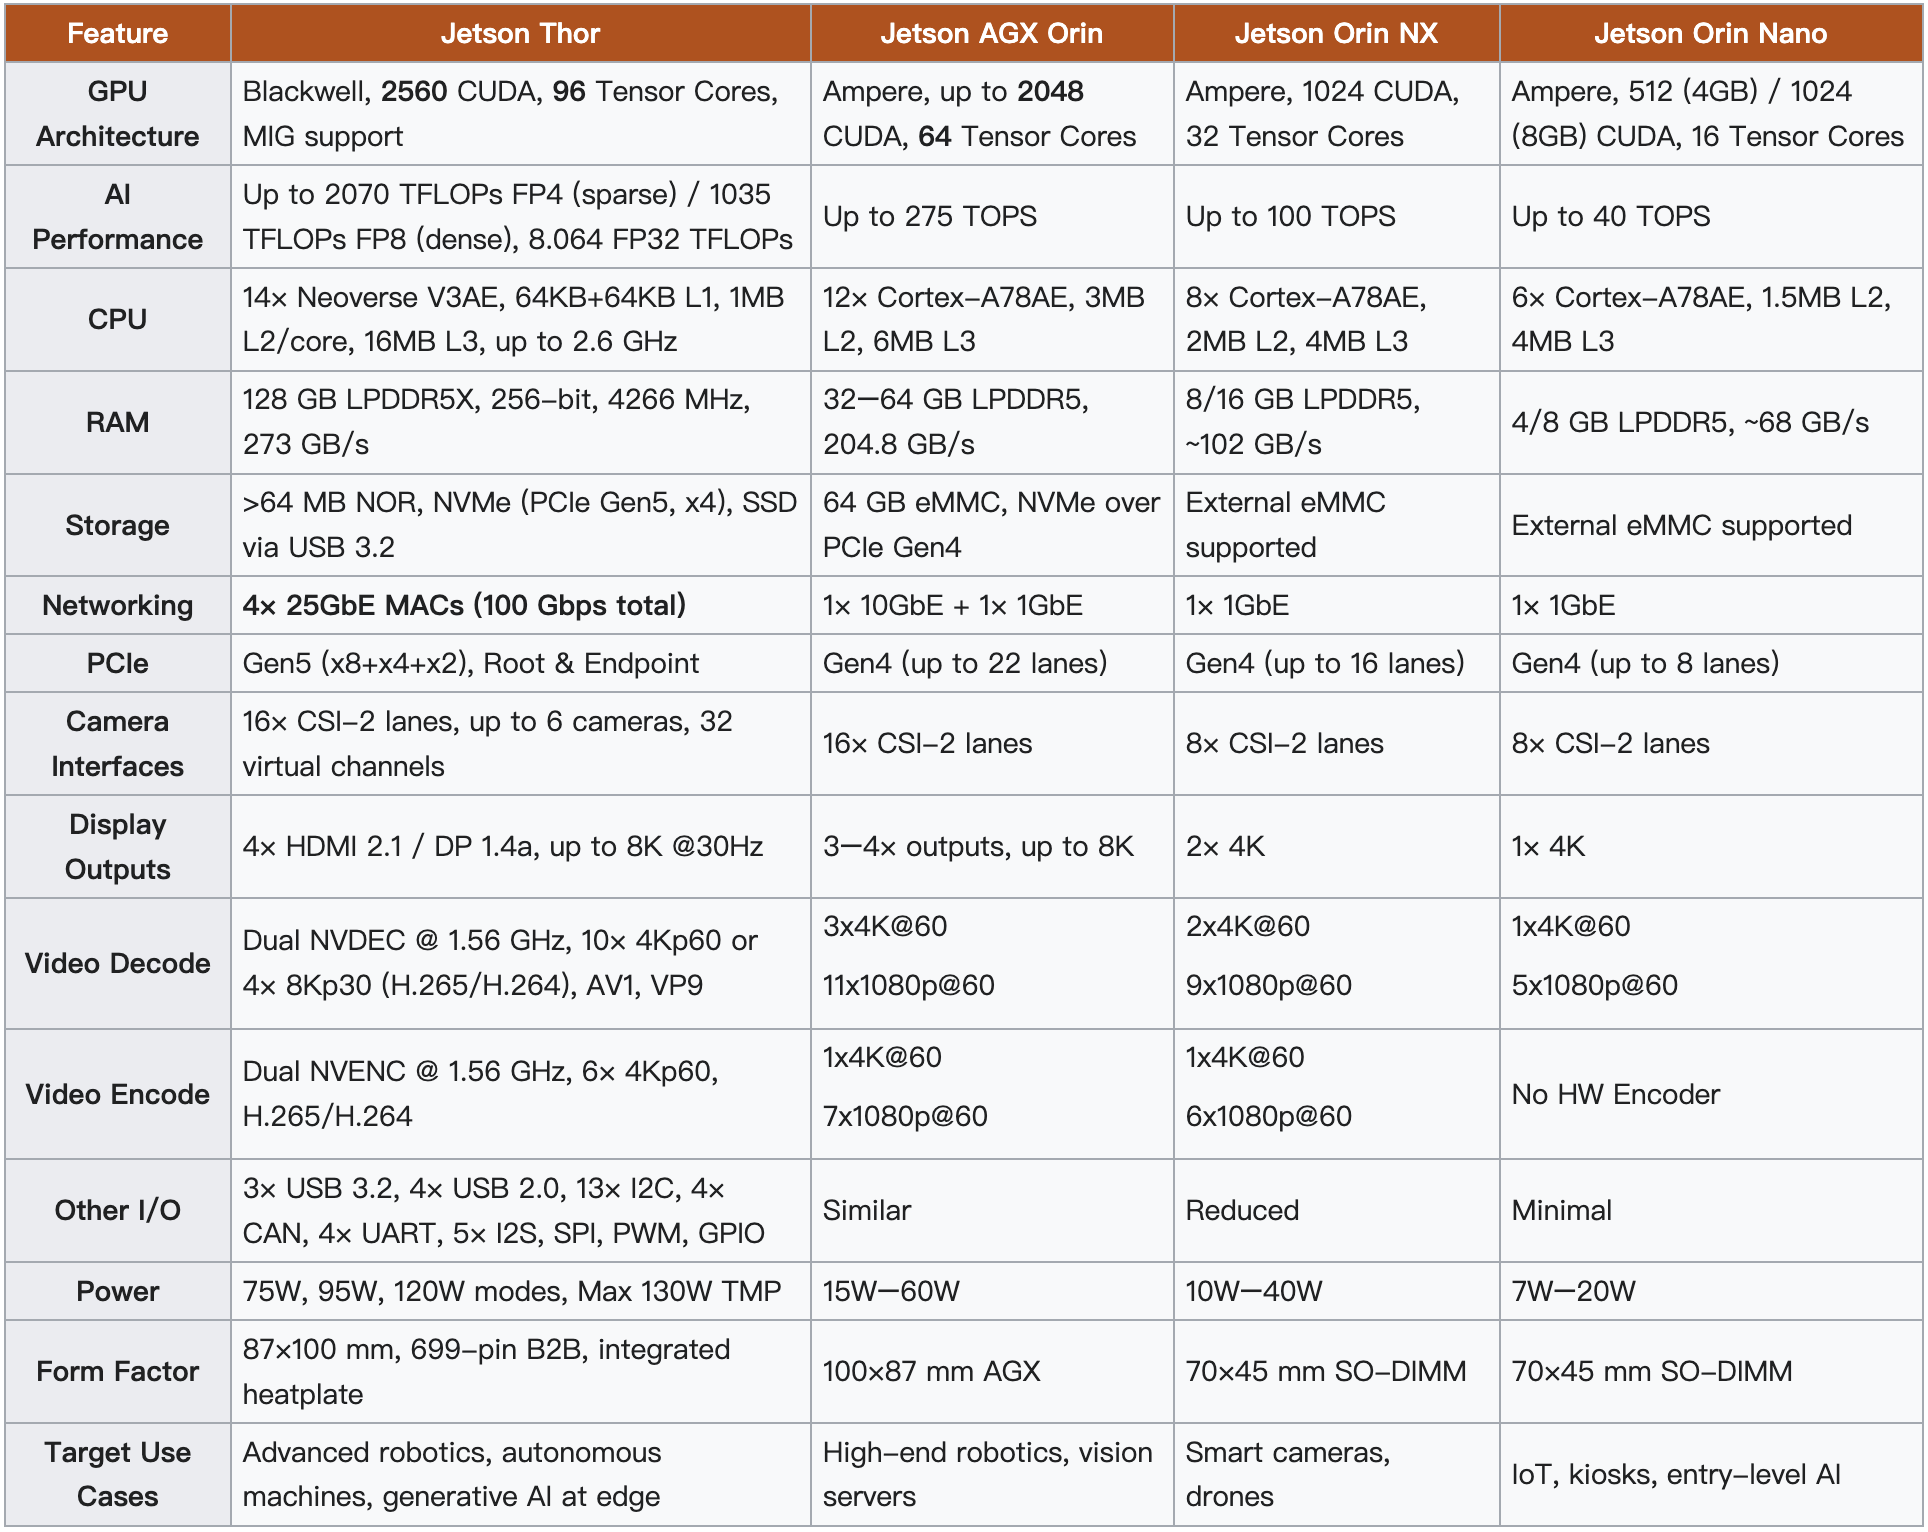The height and width of the screenshot is (1532, 1928).
Task: Click the Form Factor row label
Action: (117, 1371)
